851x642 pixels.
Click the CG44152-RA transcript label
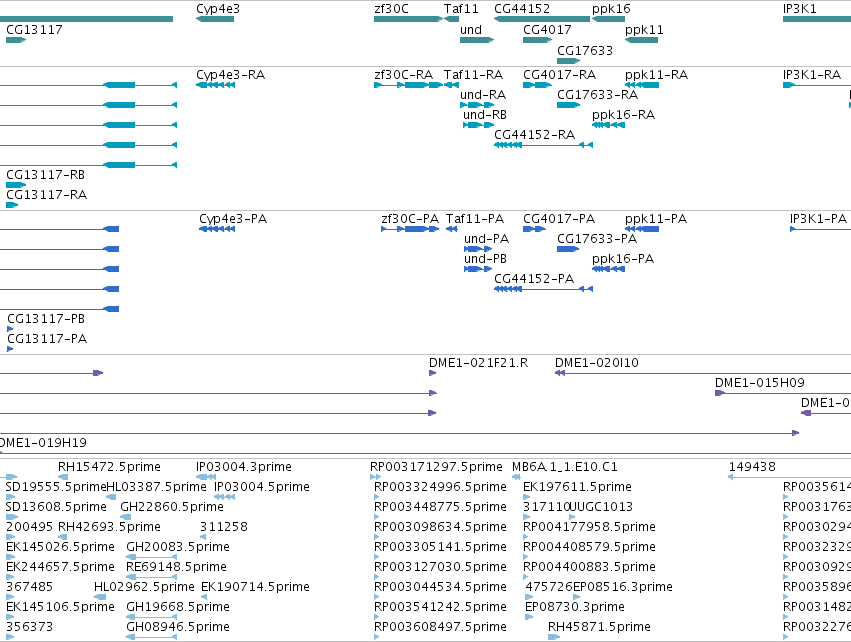[534, 134]
